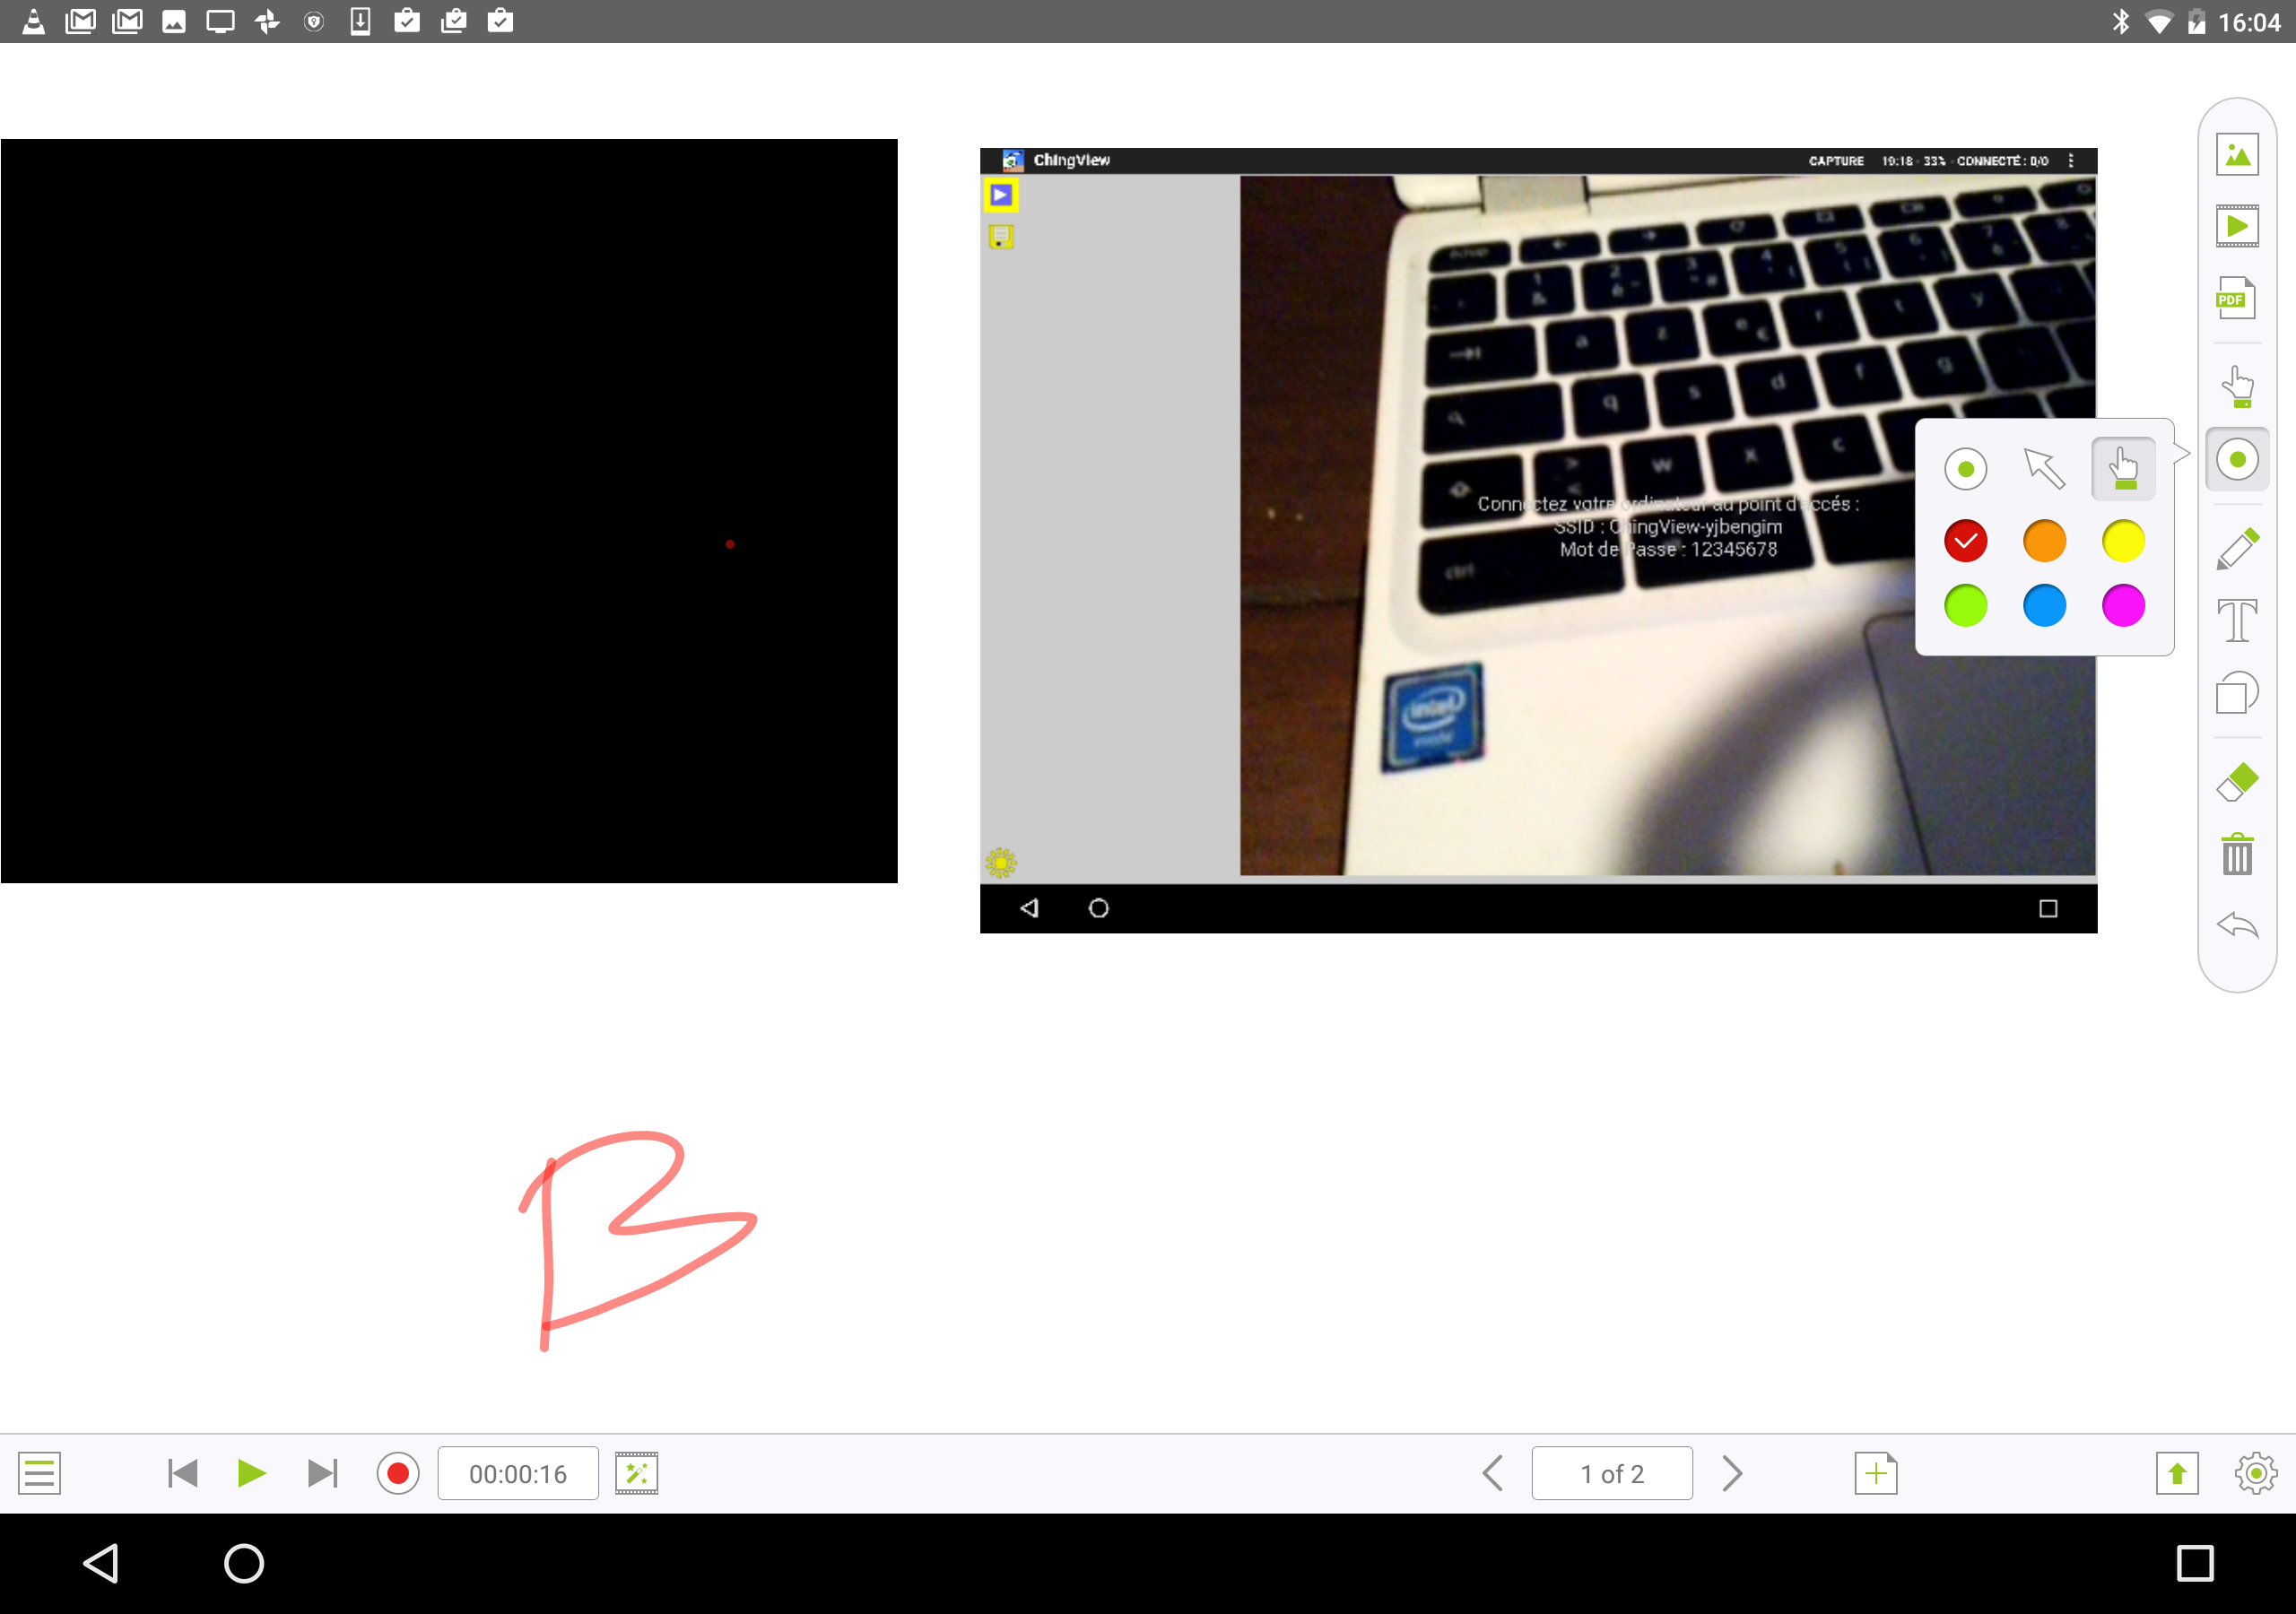Screen dimensions: 2296x1614
Task: Select the ChingView laptop screenshot image
Action: coord(1538,540)
